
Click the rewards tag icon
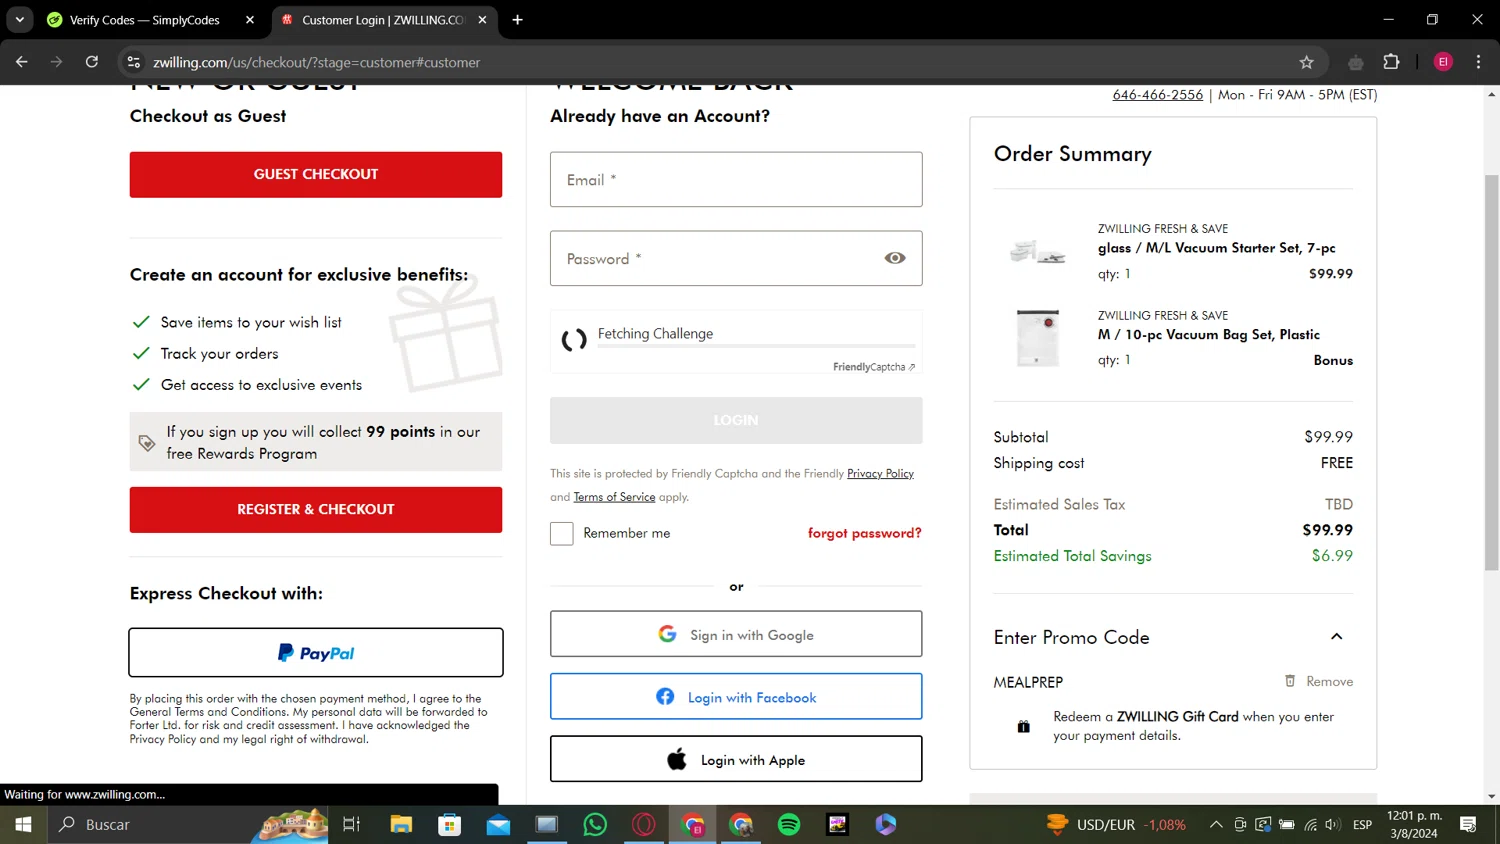147,443
